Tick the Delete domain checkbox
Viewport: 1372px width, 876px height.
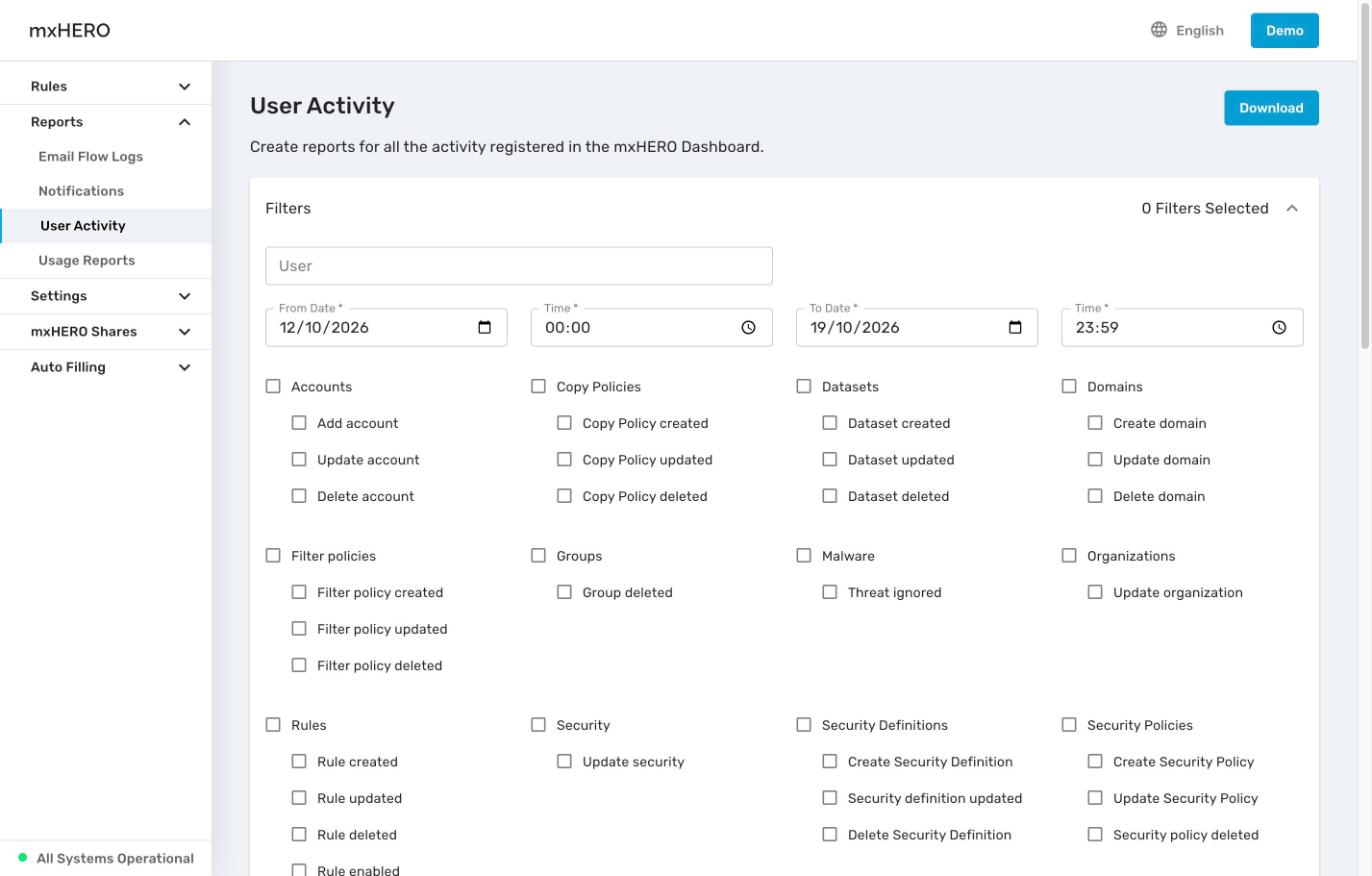1095,496
